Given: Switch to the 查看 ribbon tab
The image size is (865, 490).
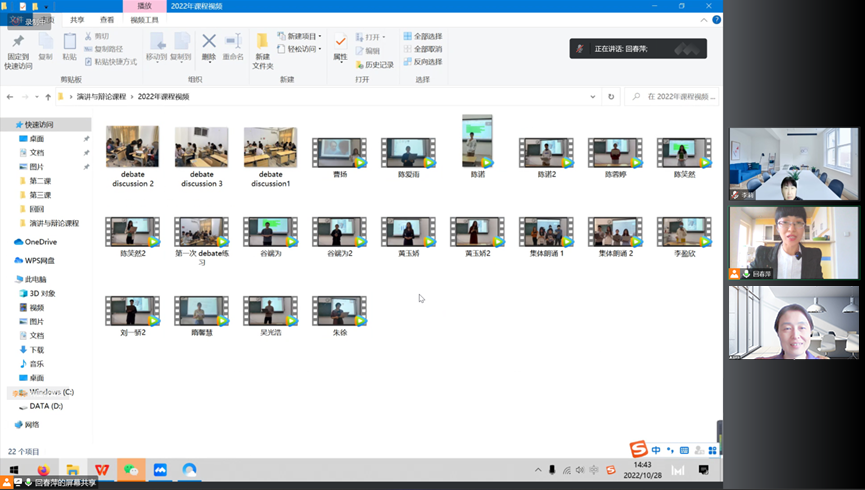Looking at the screenshot, I should (x=106, y=19).
